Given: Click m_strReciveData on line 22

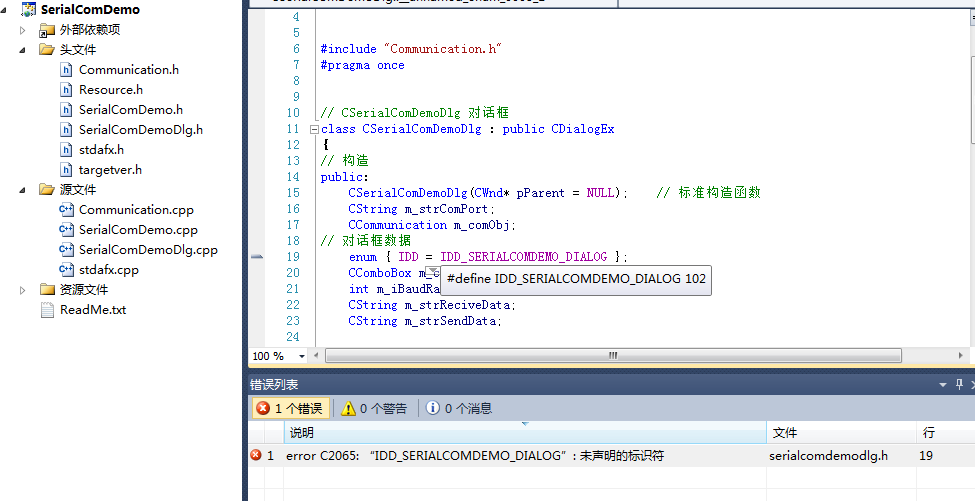Looking at the screenshot, I should [457, 305].
